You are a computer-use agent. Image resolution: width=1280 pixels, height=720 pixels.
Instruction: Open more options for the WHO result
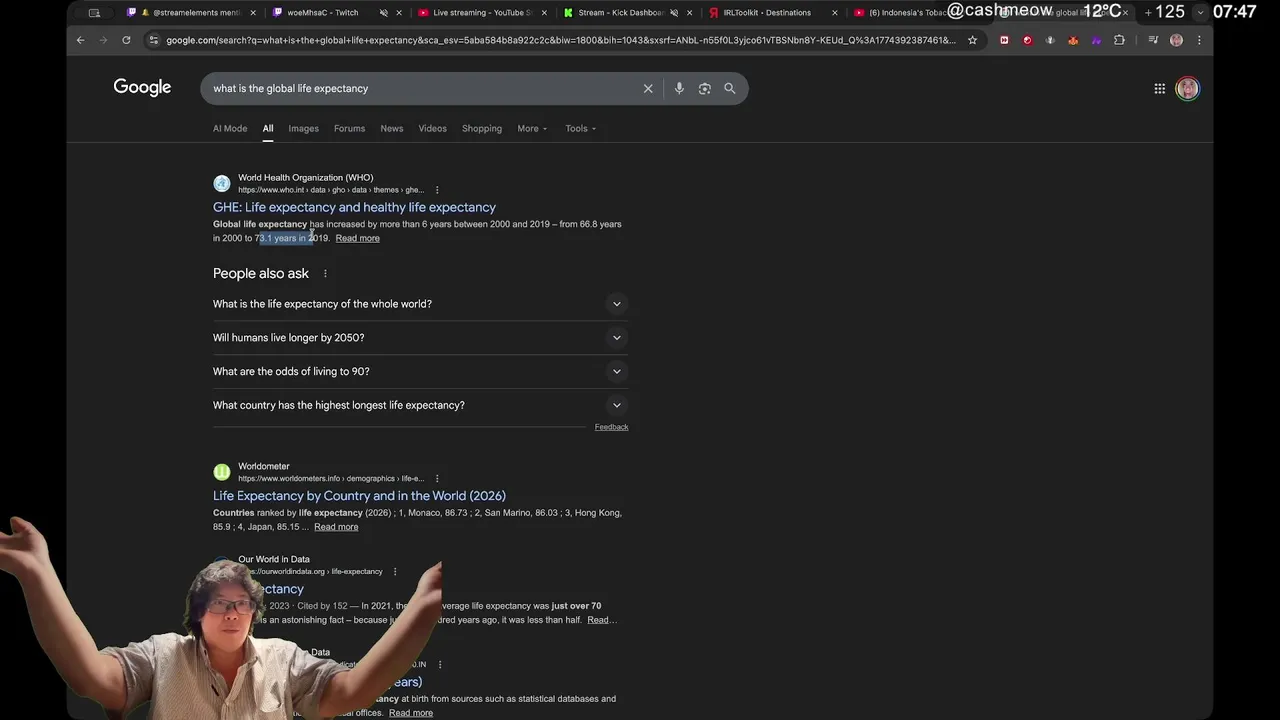click(437, 190)
